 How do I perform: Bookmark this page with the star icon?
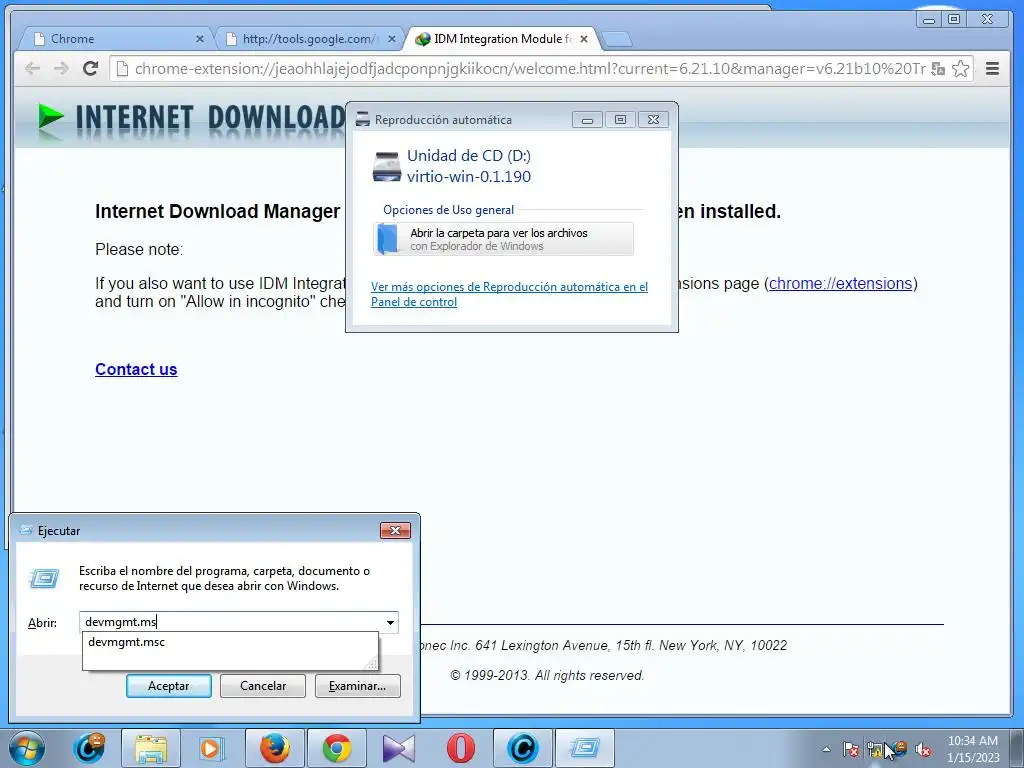pos(960,69)
